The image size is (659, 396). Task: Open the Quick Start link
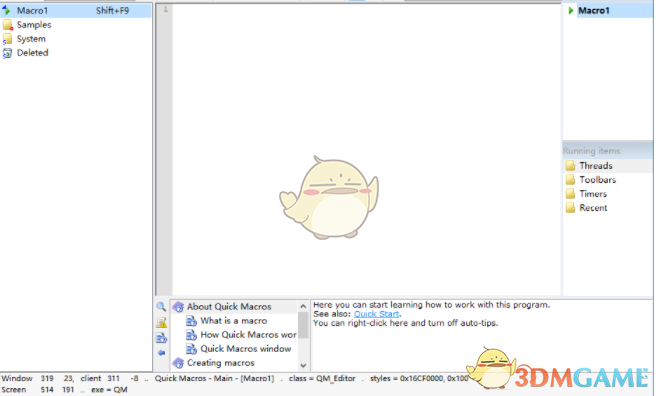[x=376, y=314]
